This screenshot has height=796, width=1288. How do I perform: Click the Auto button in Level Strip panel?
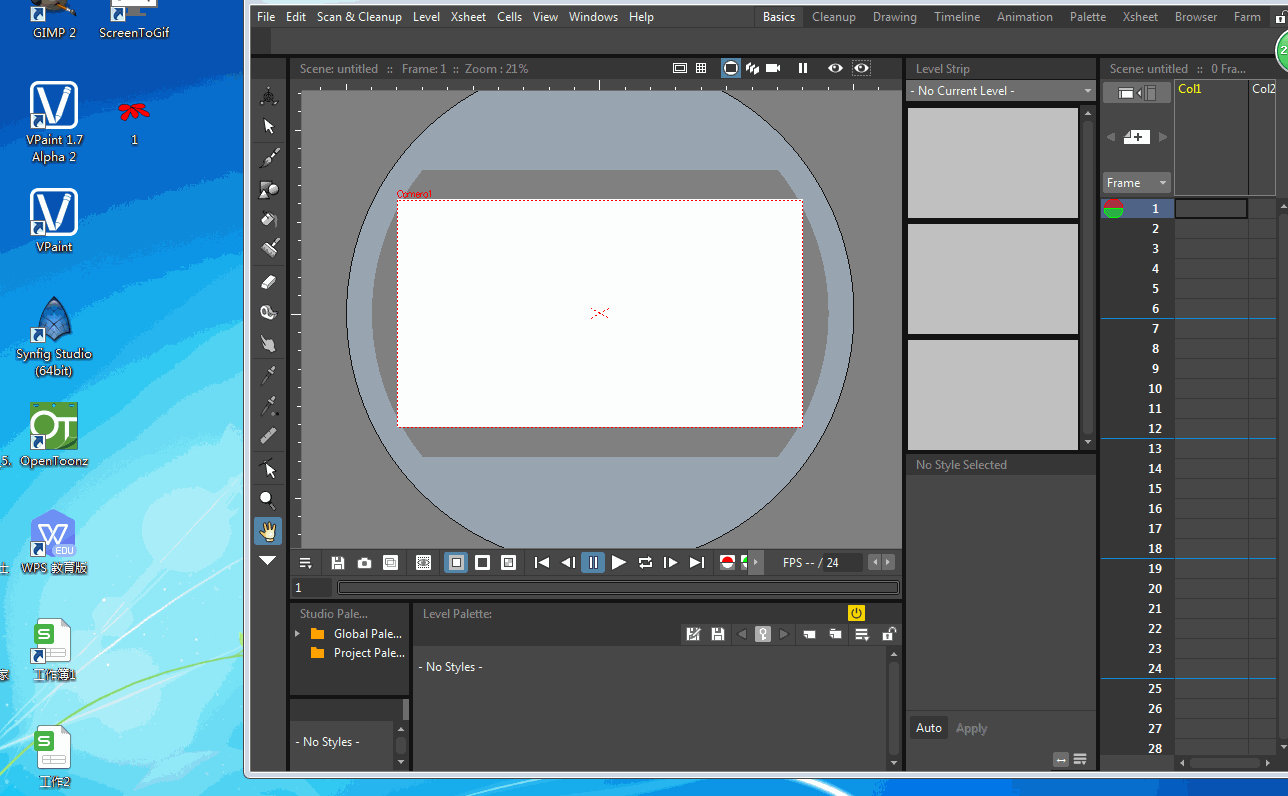pos(928,727)
